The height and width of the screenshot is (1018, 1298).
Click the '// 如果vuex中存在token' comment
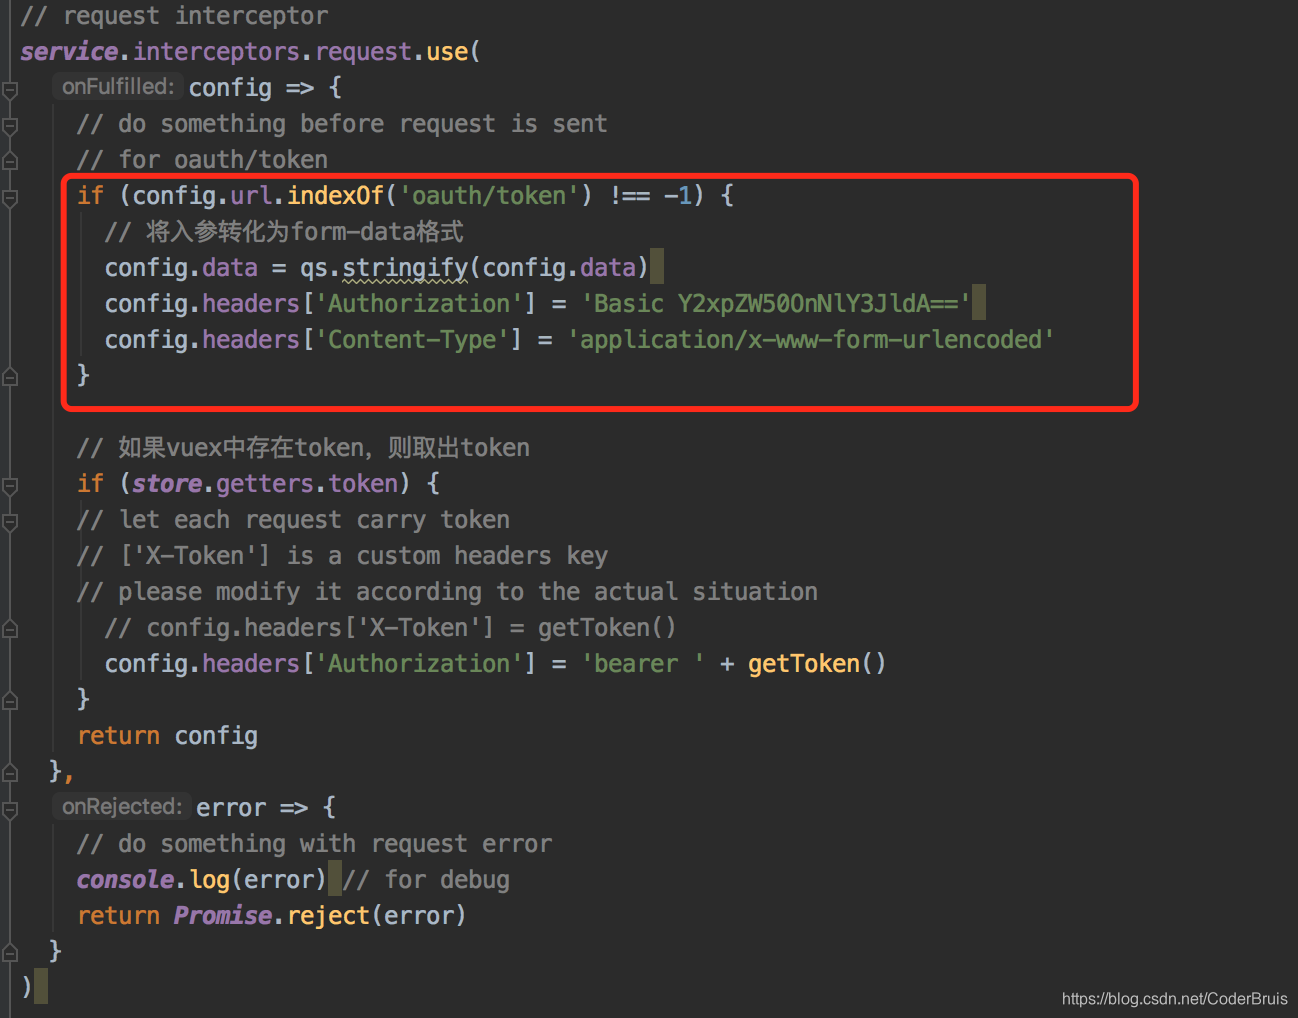pos(303,447)
